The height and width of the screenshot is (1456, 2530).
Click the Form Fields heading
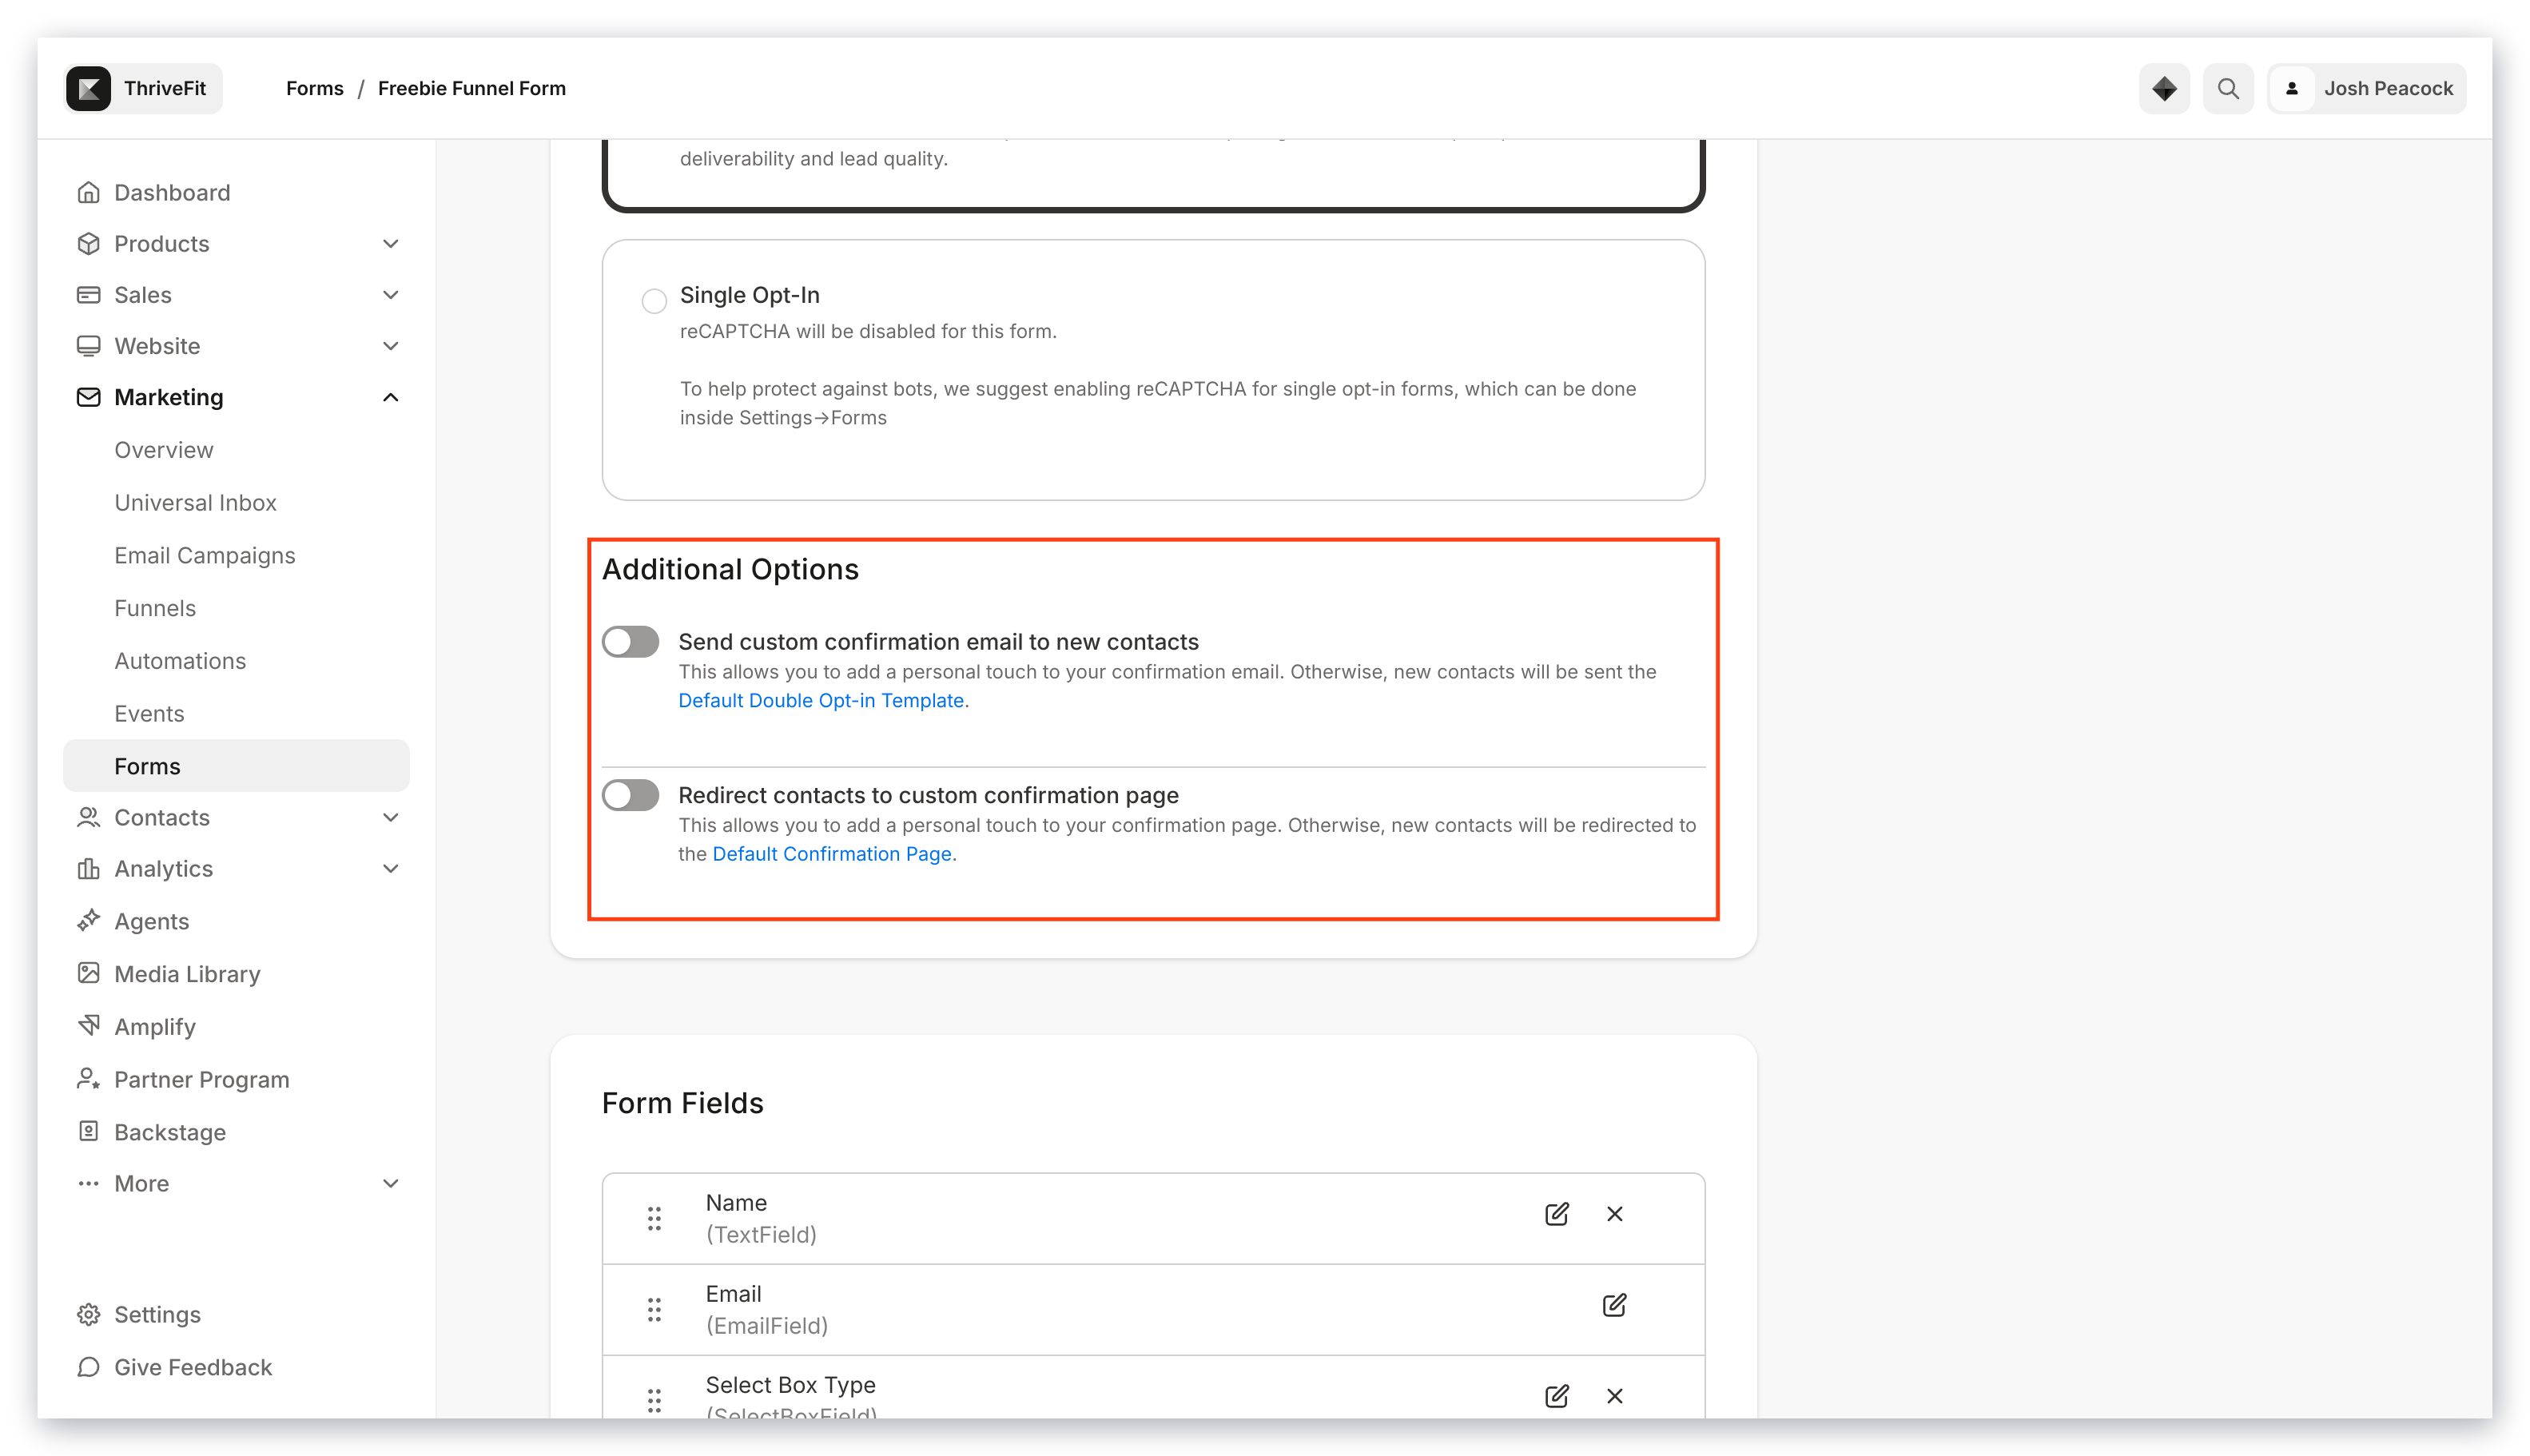[x=683, y=1103]
